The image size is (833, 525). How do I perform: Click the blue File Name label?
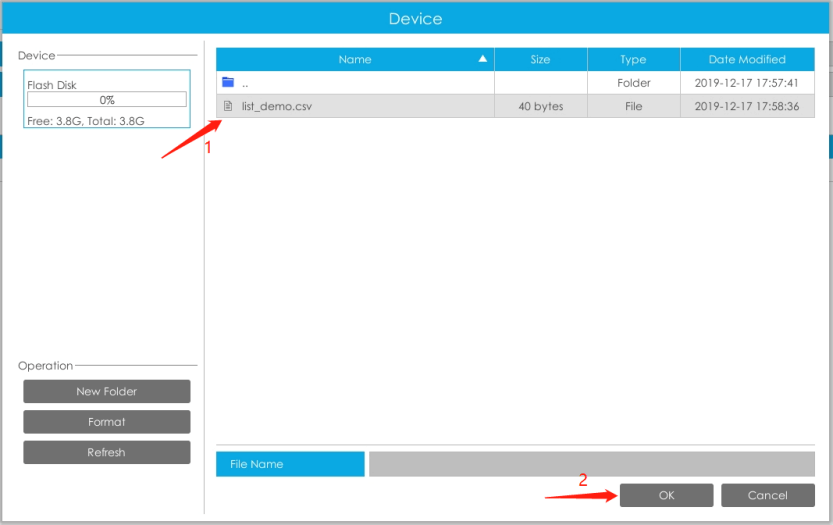(290, 464)
